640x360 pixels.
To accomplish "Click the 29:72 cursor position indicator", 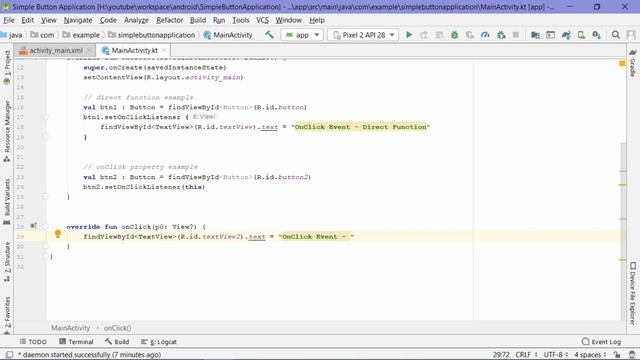I will (x=500, y=354).
